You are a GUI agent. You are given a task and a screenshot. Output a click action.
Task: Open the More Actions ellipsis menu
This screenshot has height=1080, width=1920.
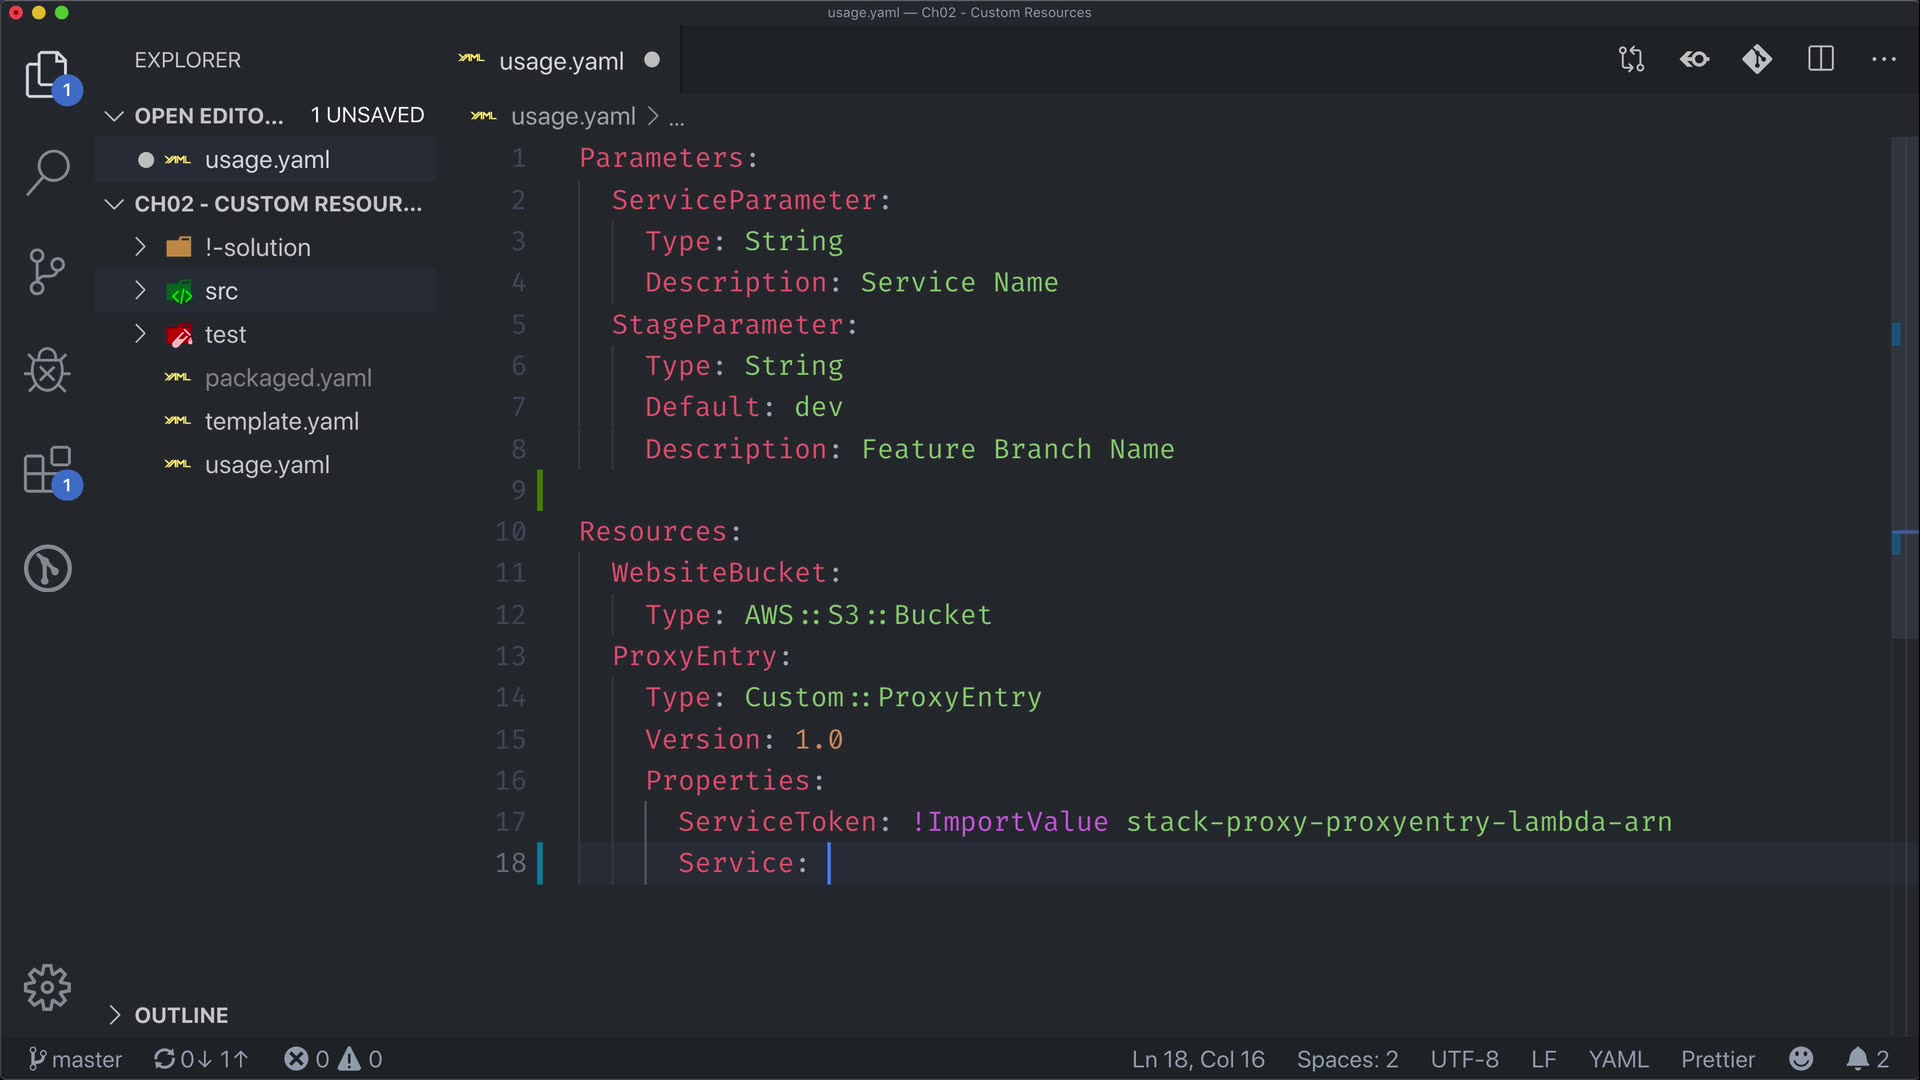coord(1884,60)
